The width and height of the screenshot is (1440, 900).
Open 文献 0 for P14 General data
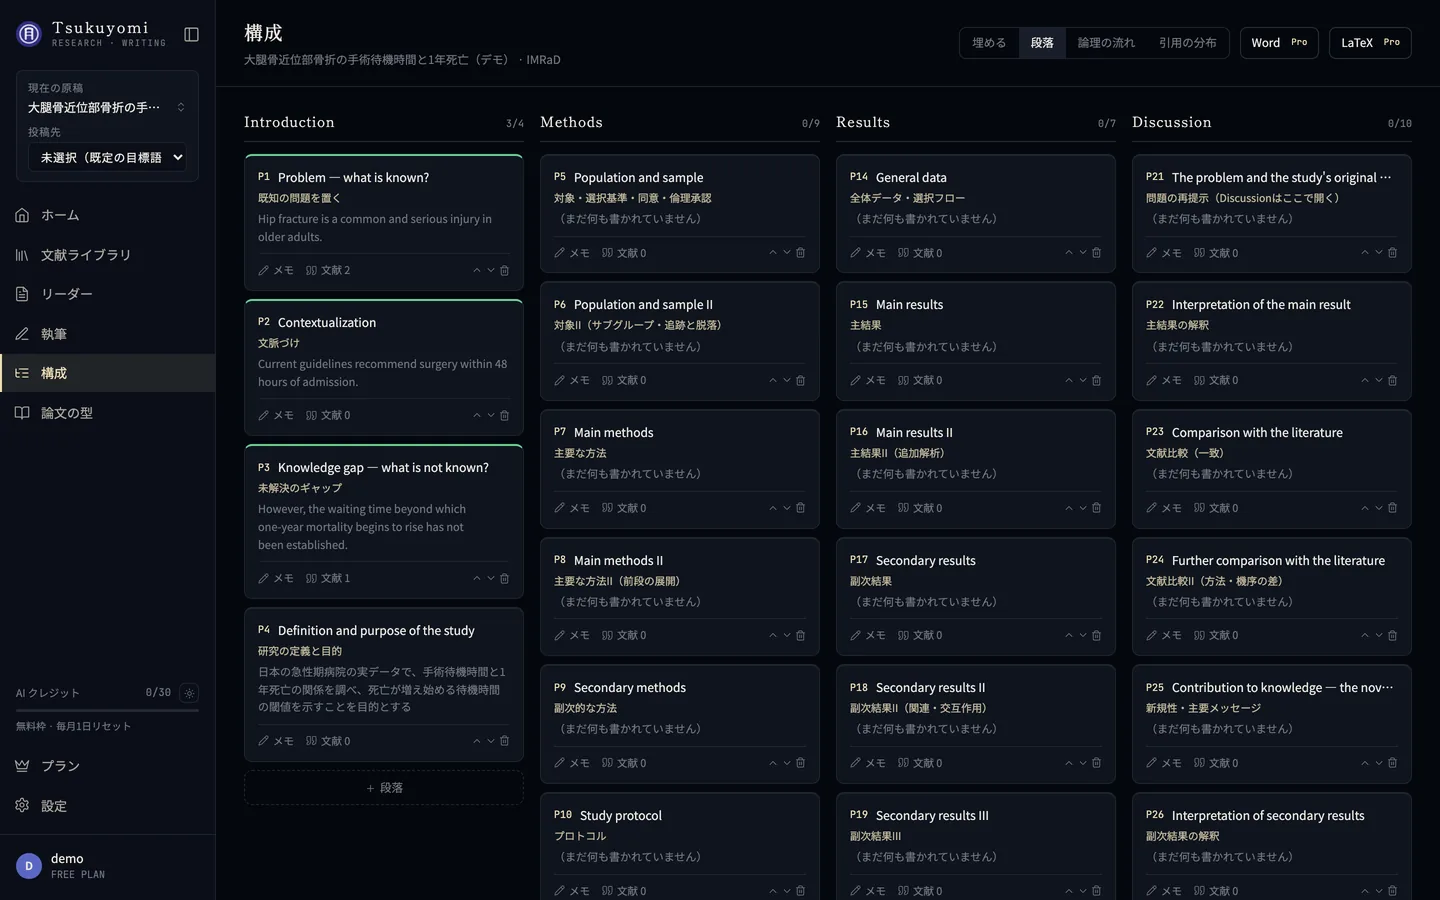tap(920, 253)
